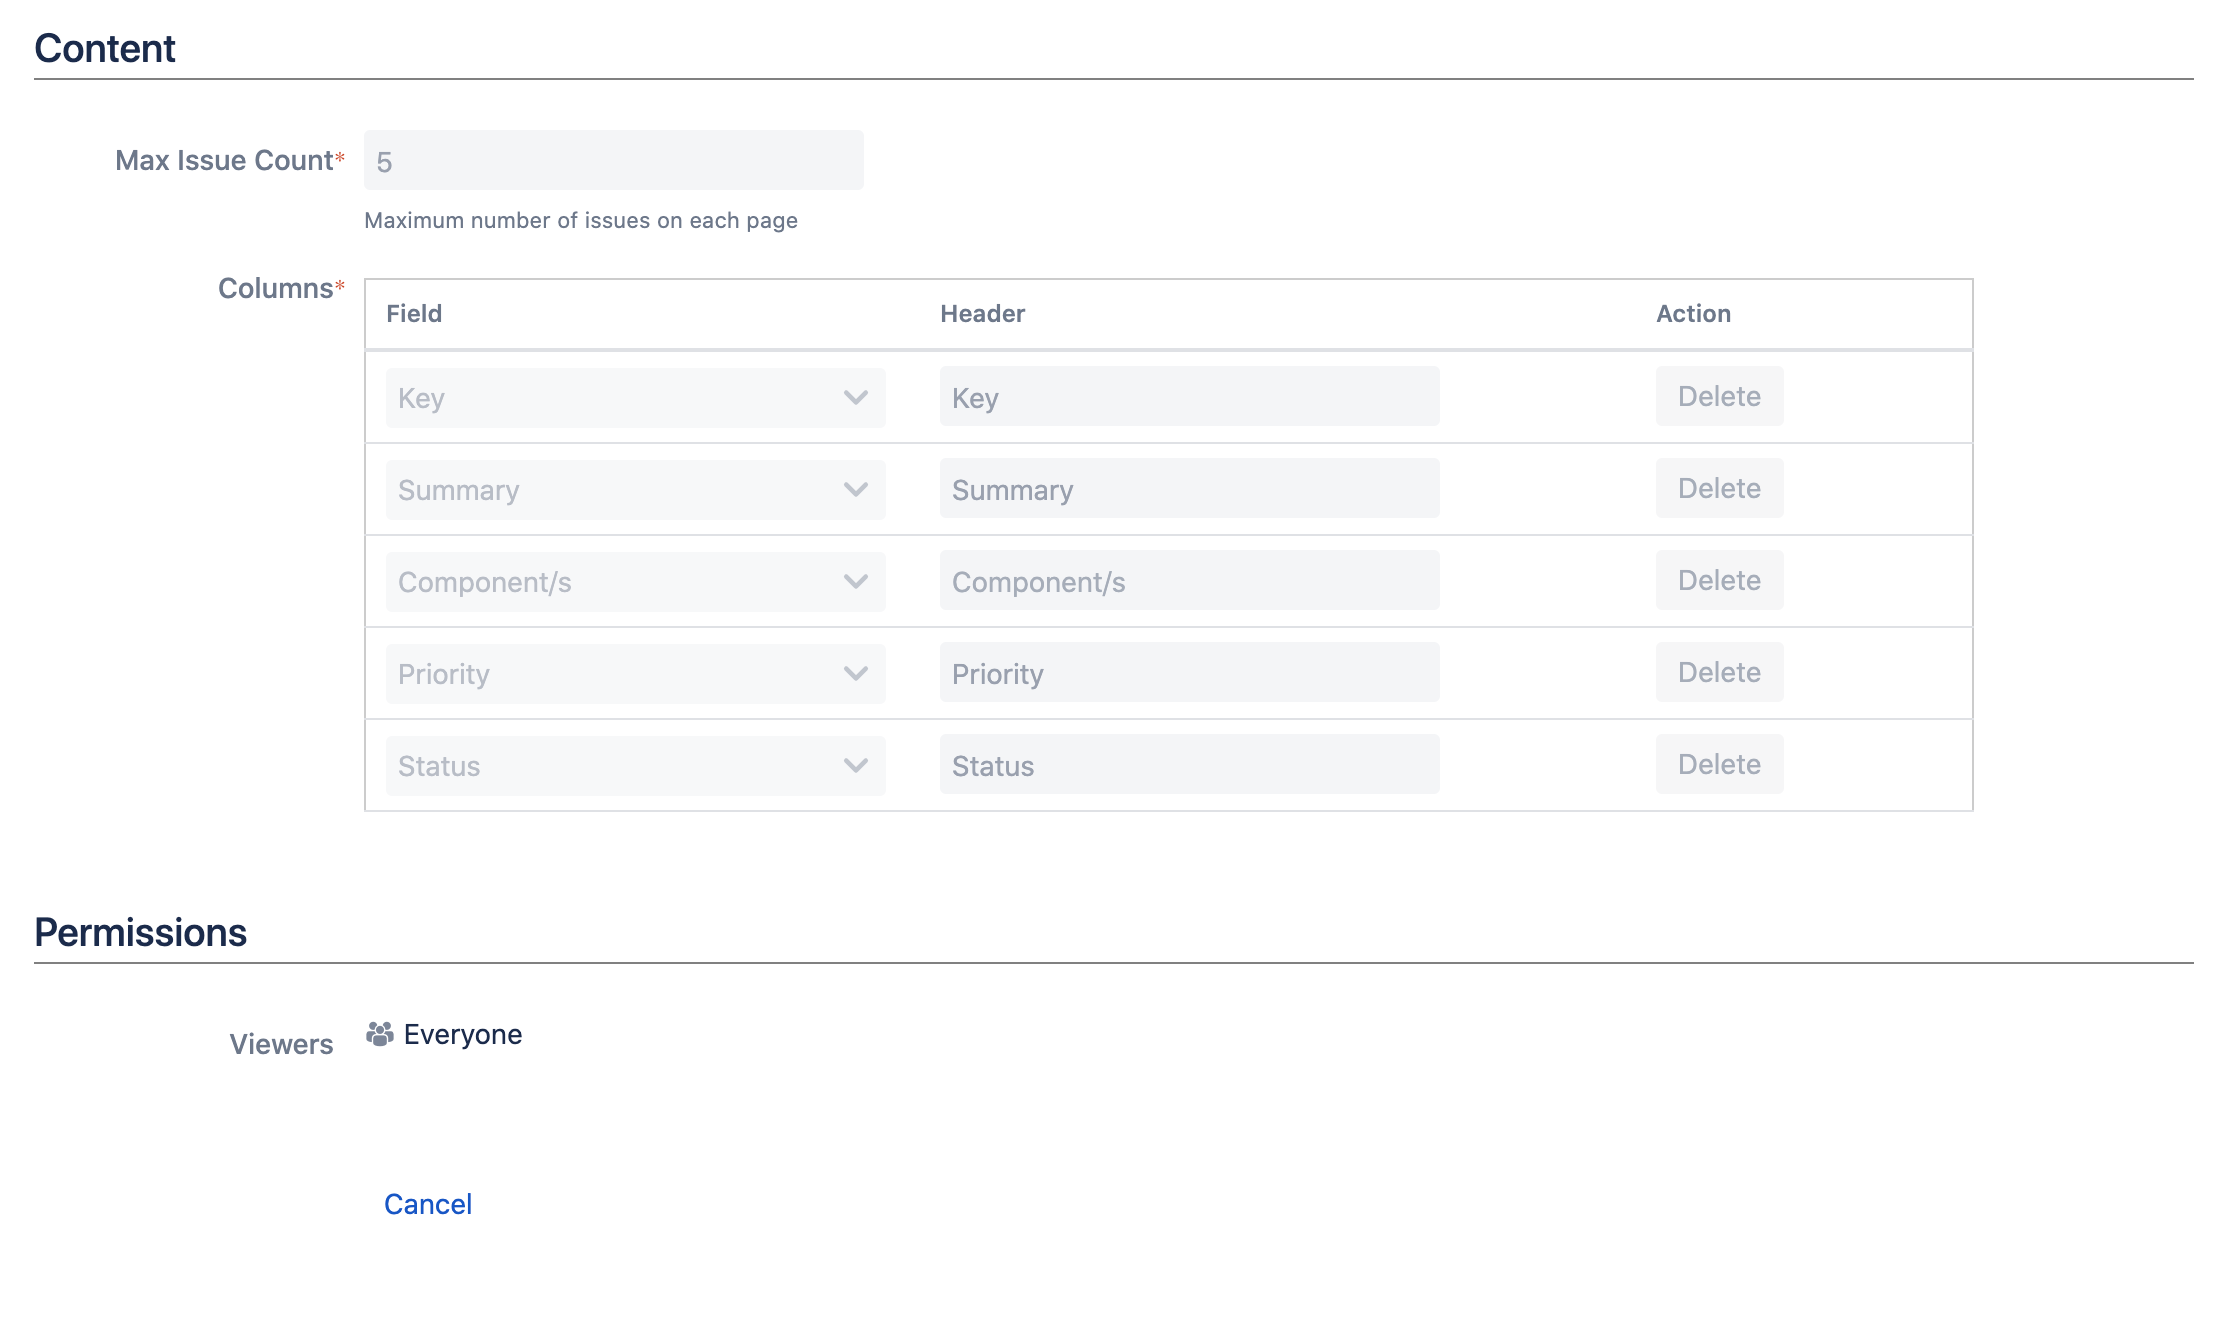Click the Key header text field
Viewport: 2230px width, 1326px height.
[1188, 397]
